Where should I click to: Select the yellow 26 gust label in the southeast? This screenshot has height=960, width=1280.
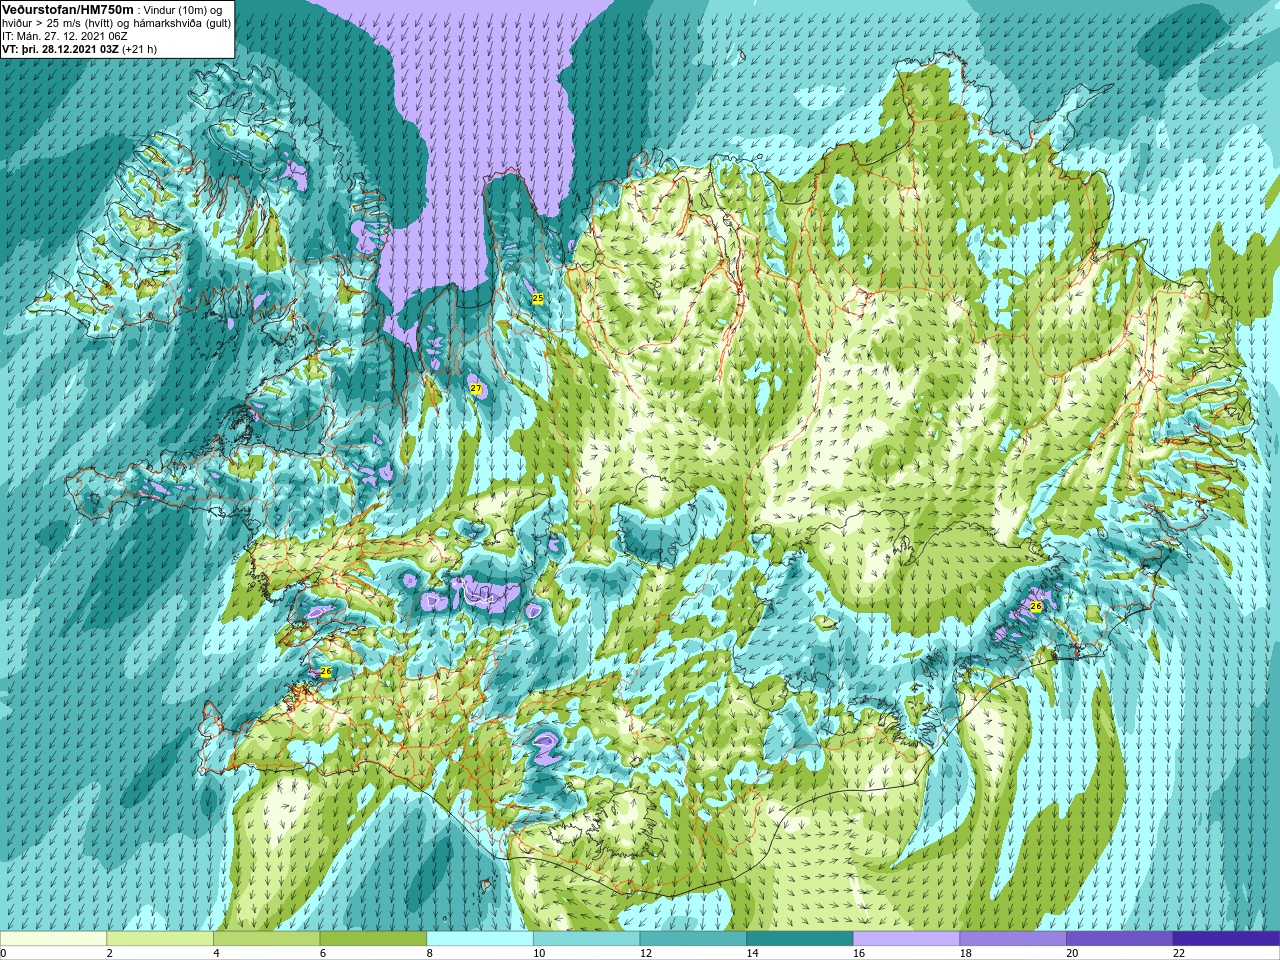tap(1036, 606)
